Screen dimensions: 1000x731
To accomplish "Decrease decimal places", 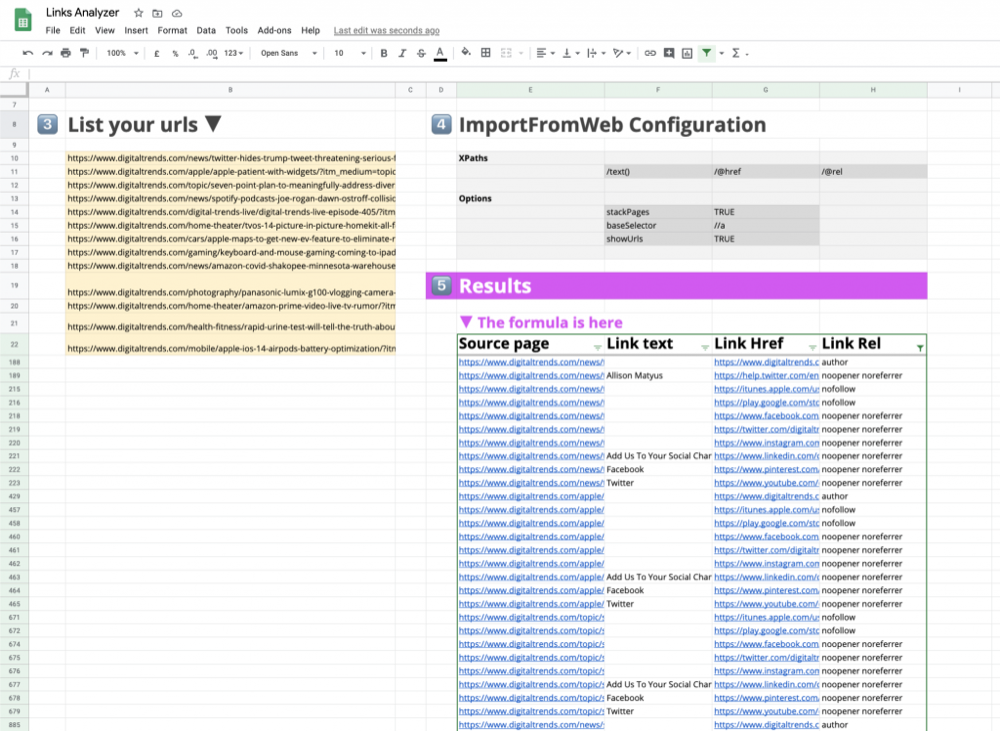I will (x=193, y=54).
